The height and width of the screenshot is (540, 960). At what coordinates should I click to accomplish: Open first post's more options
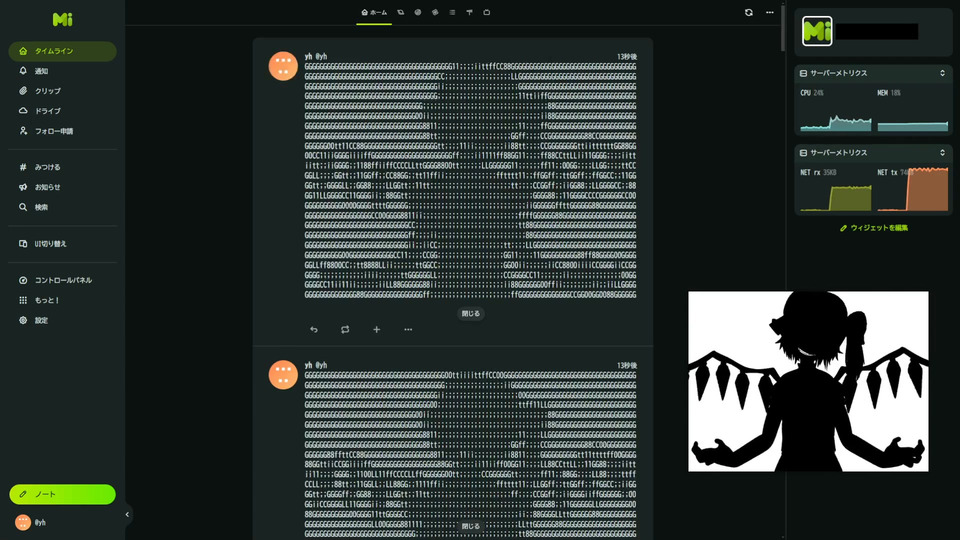tap(408, 329)
